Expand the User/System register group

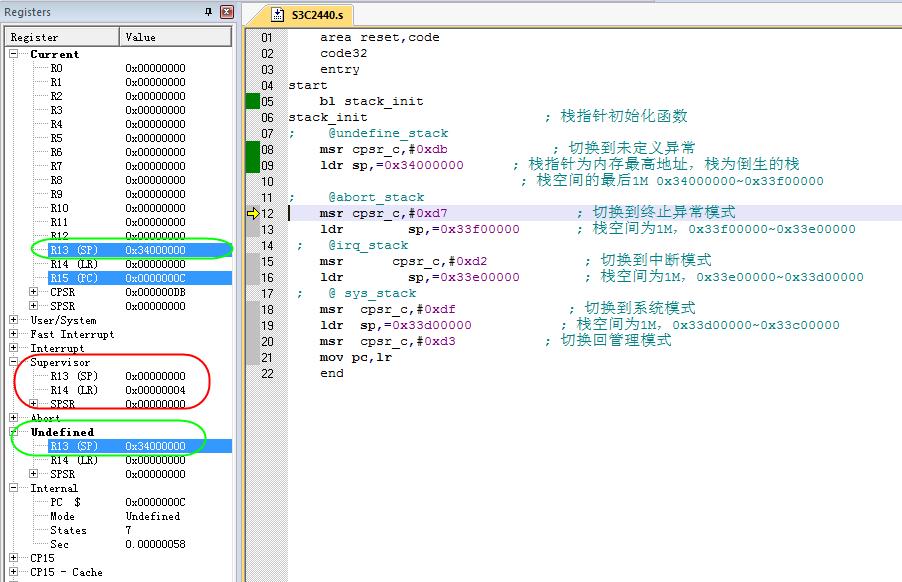[15, 320]
